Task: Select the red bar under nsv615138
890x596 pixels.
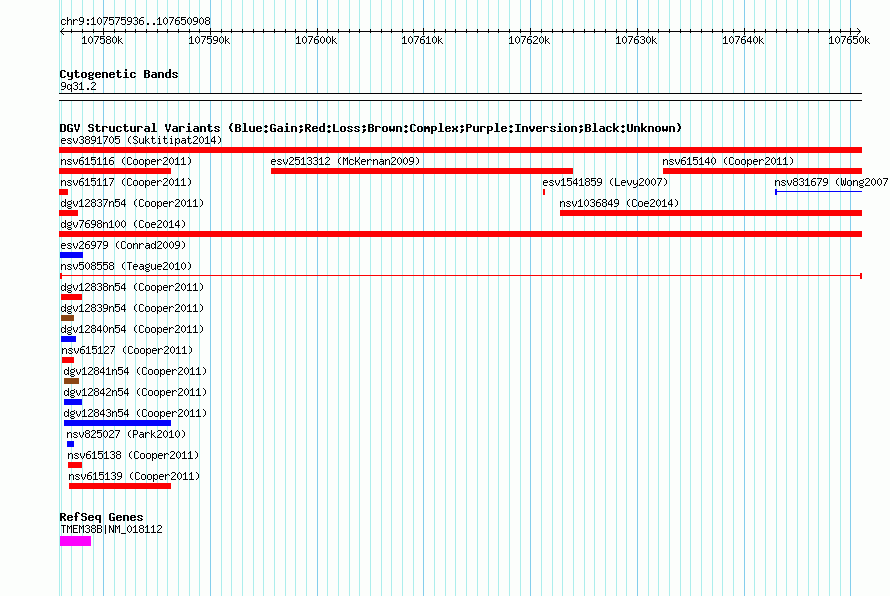Action: [75, 465]
